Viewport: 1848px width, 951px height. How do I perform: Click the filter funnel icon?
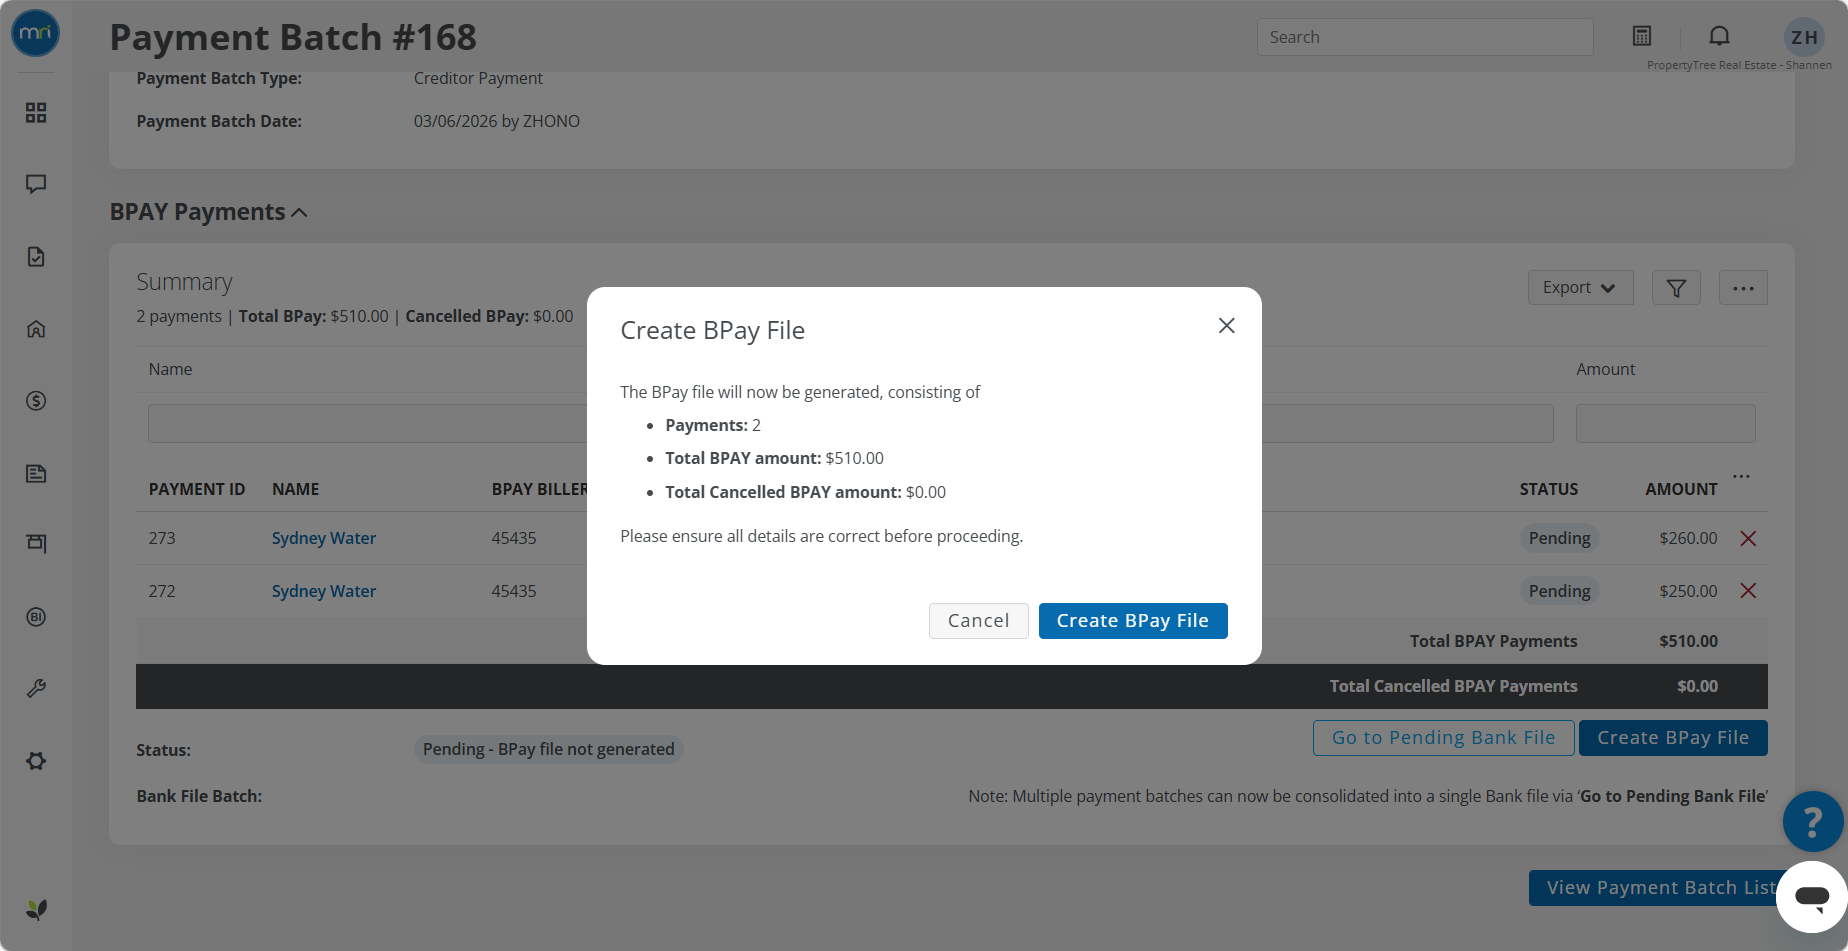coord(1676,288)
